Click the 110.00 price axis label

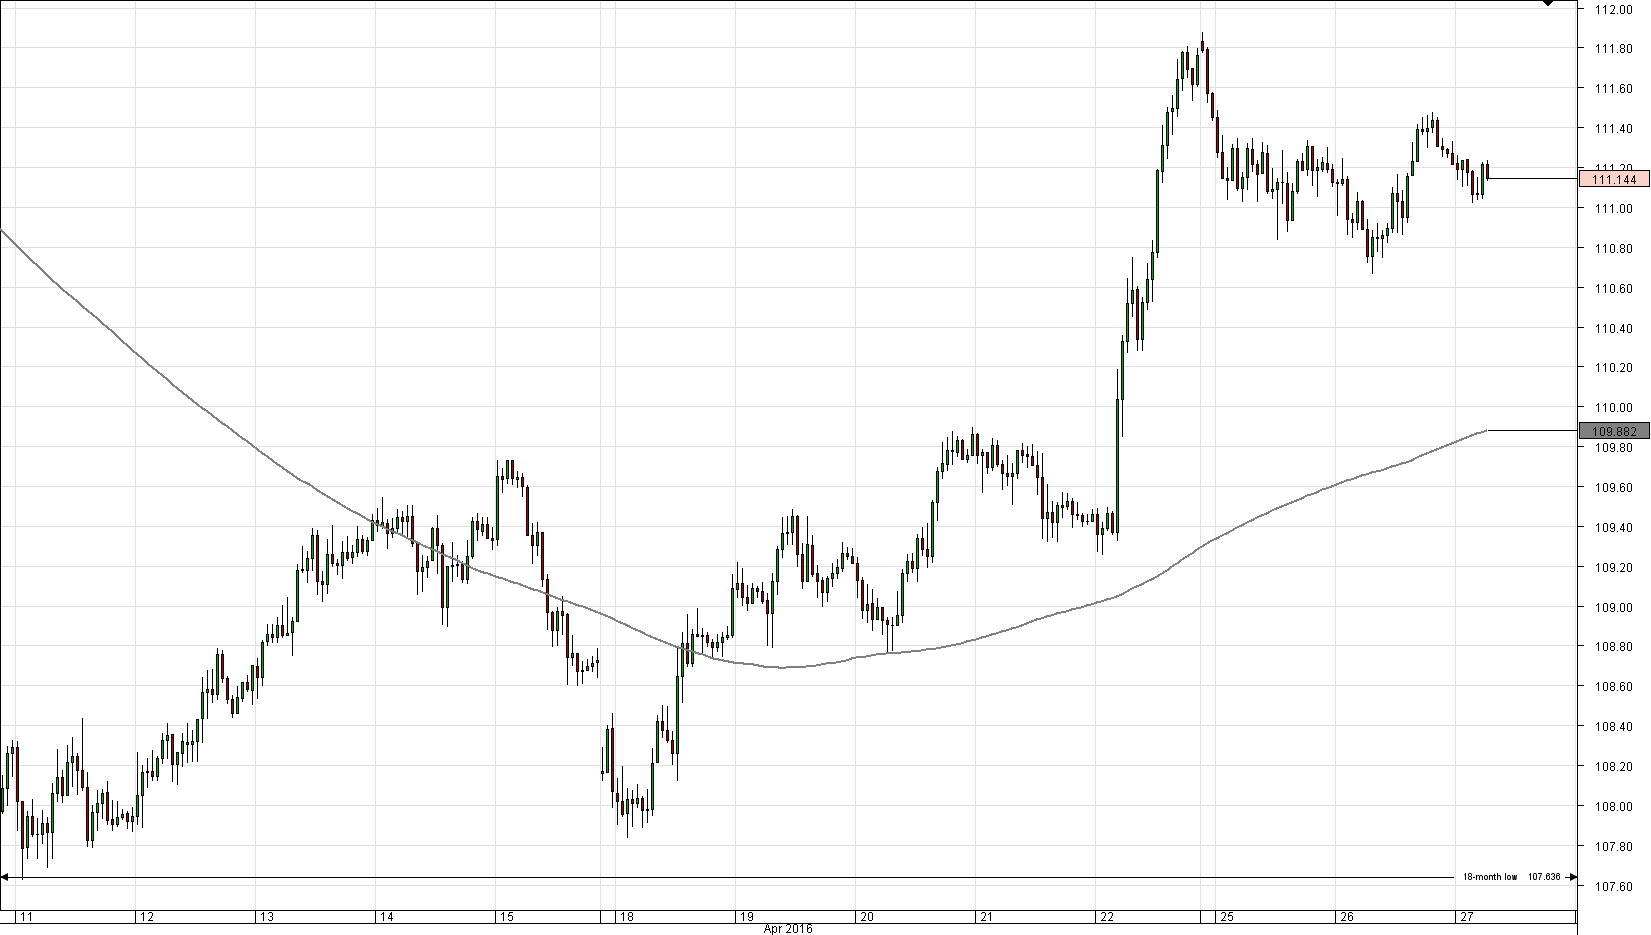(x=1614, y=408)
